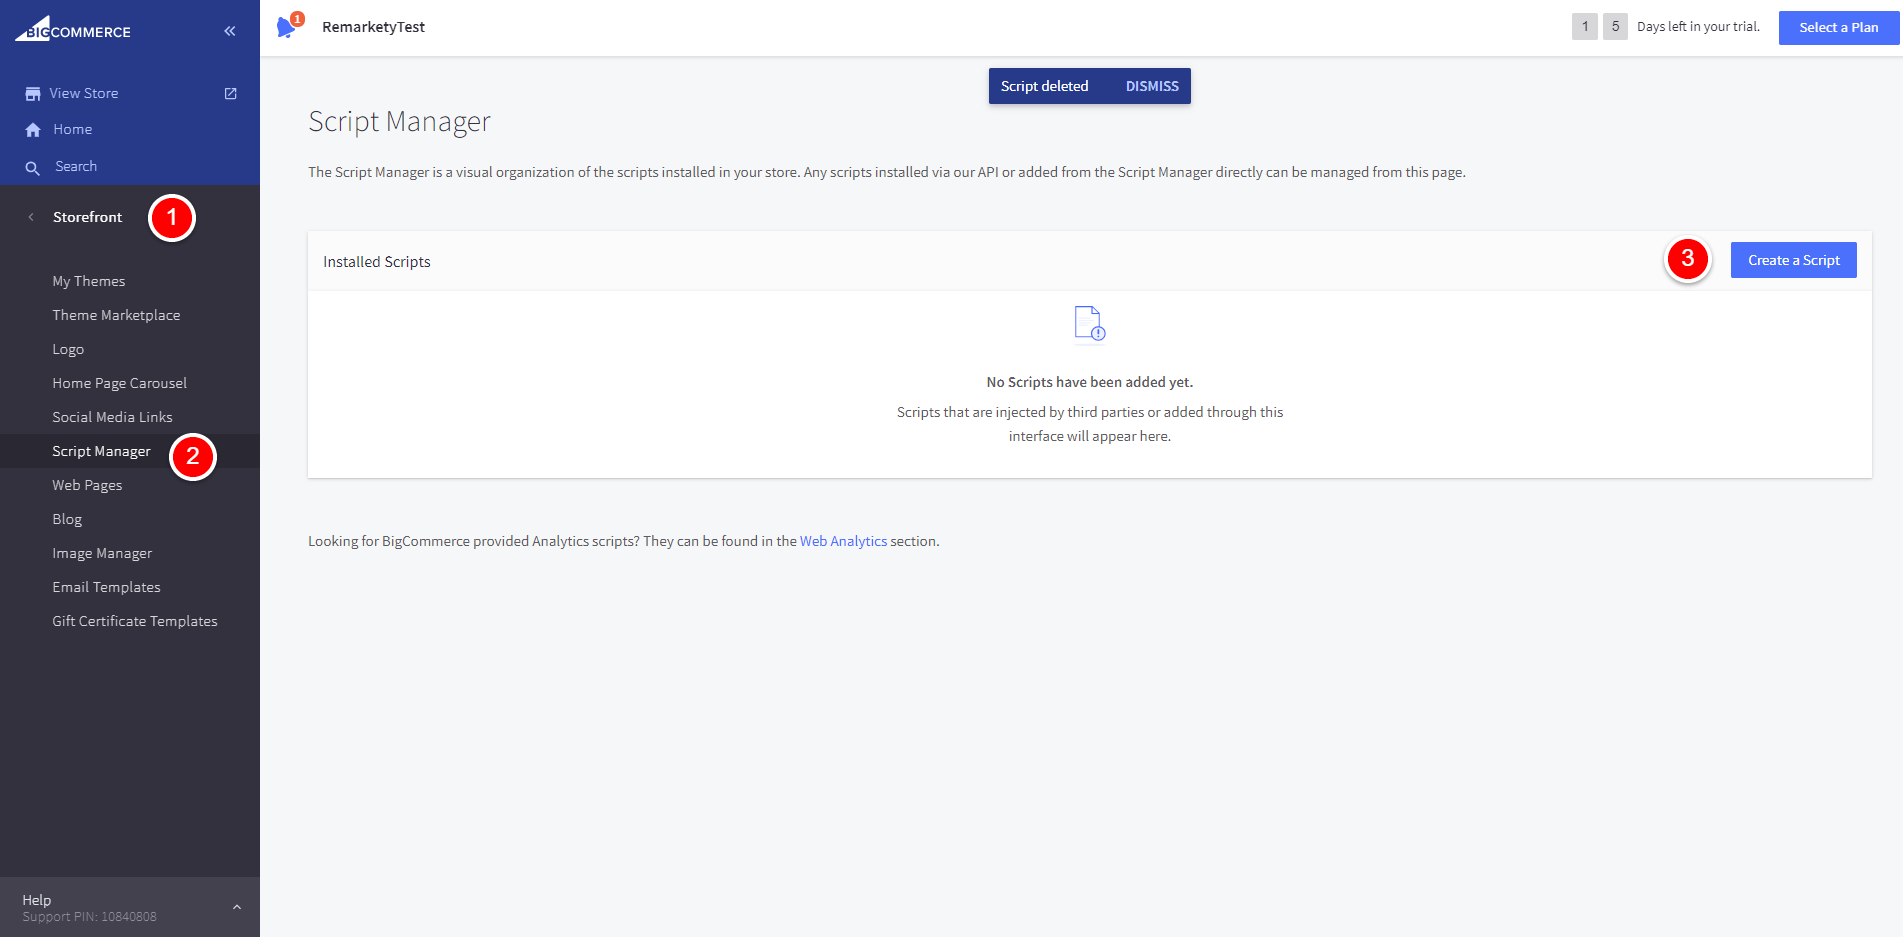This screenshot has width=1903, height=937.
Task: Click the Script Manager page heading
Action: click(399, 121)
